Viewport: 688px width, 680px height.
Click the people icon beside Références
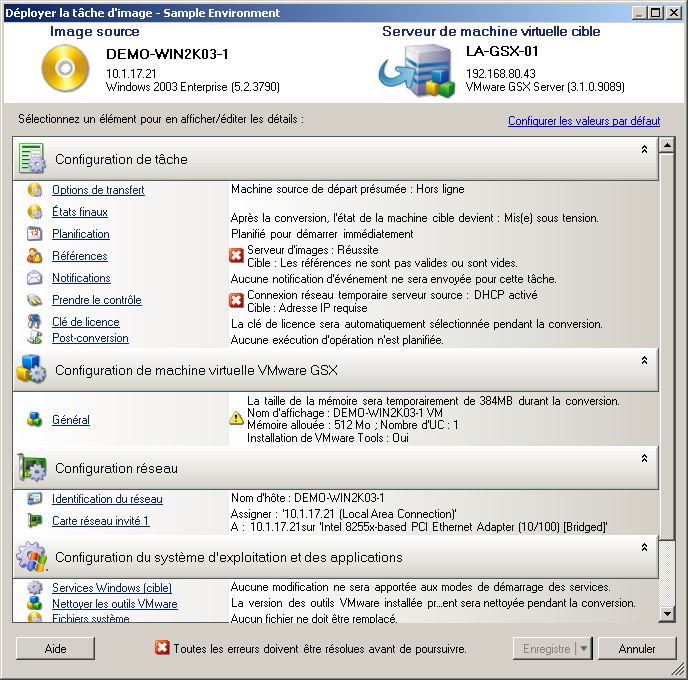click(x=35, y=256)
